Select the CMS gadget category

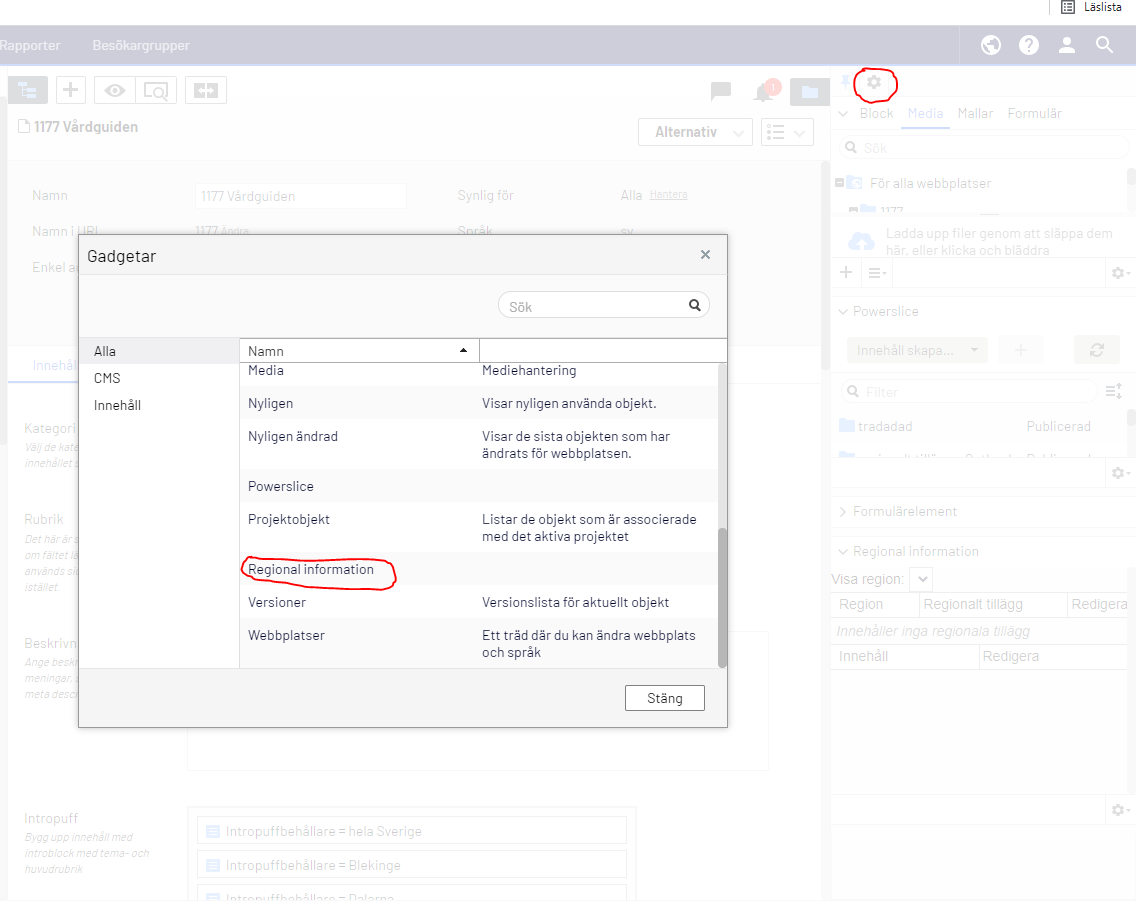[107, 378]
